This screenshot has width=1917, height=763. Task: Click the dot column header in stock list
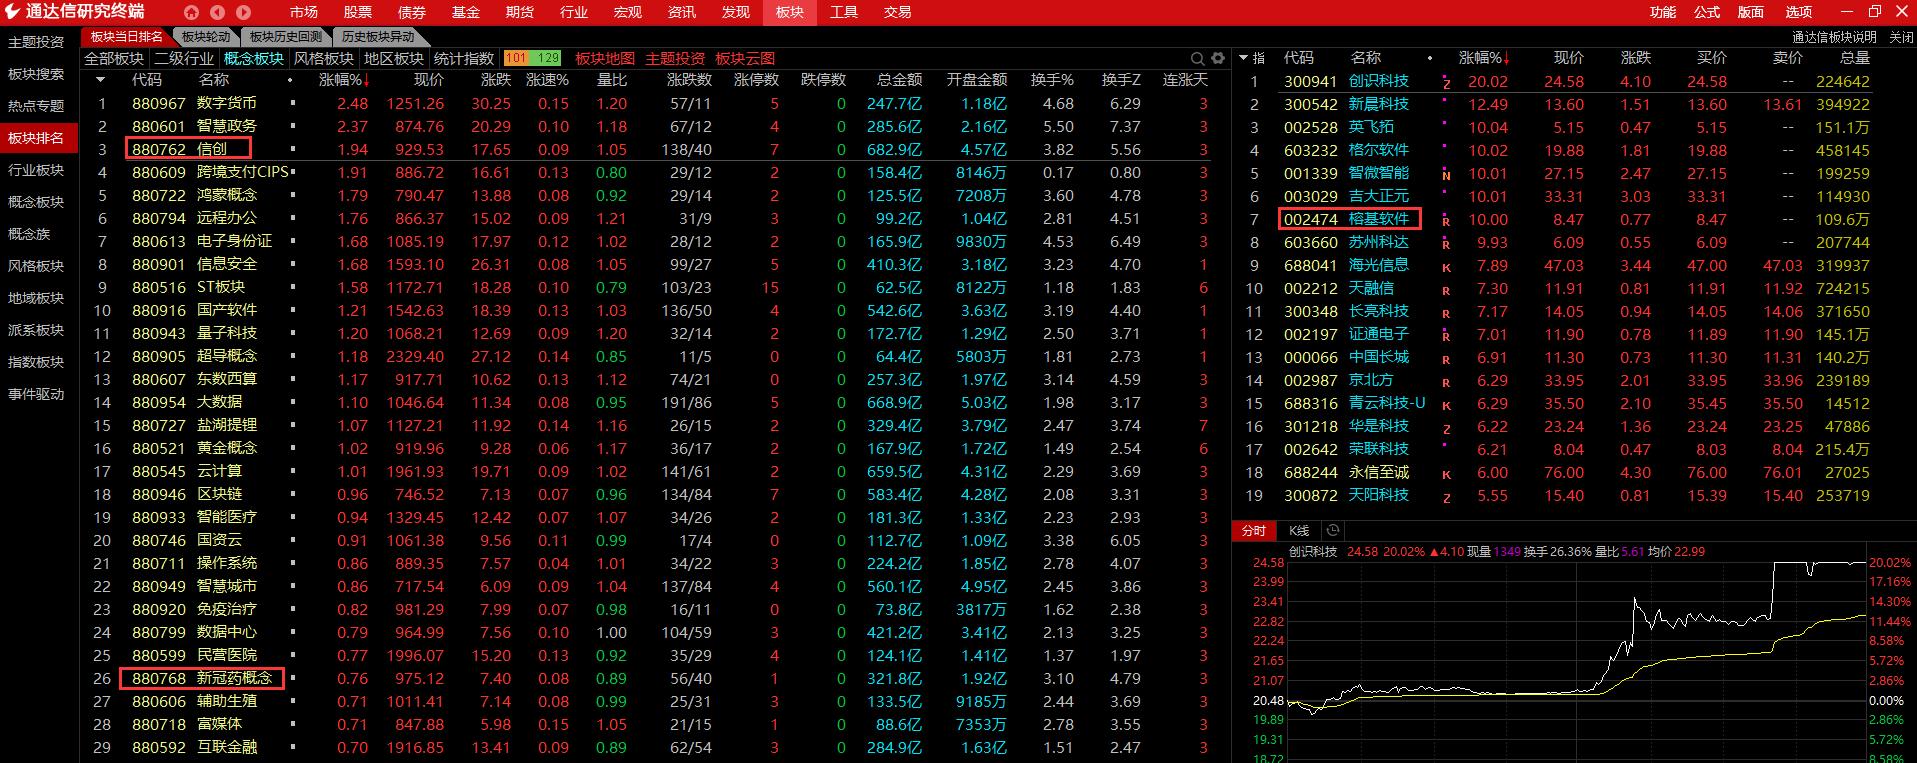coord(1430,58)
